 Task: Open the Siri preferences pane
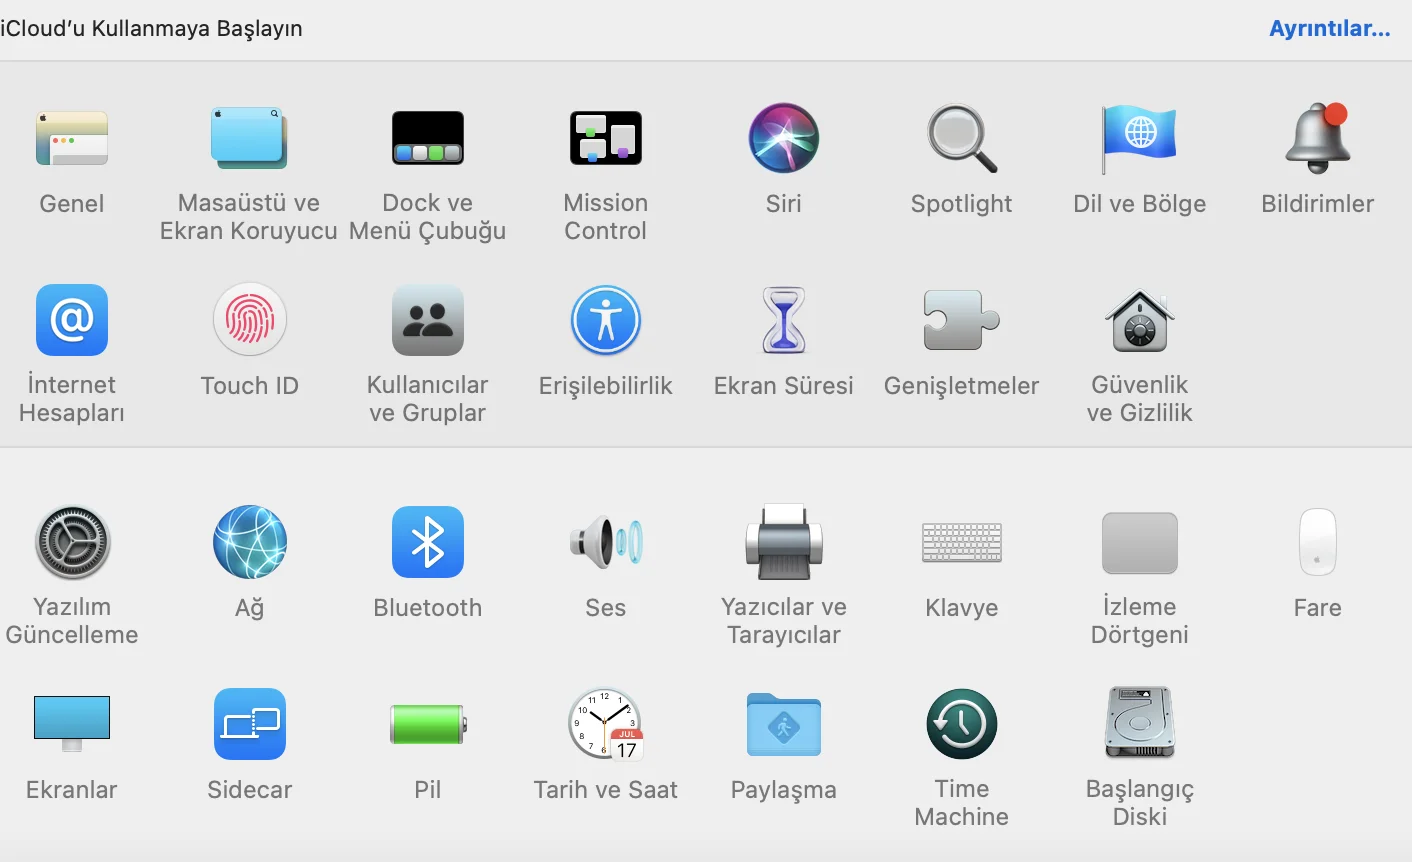point(784,139)
